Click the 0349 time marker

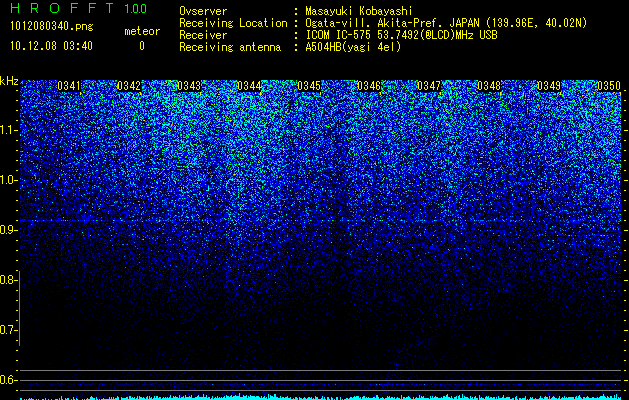[549, 86]
